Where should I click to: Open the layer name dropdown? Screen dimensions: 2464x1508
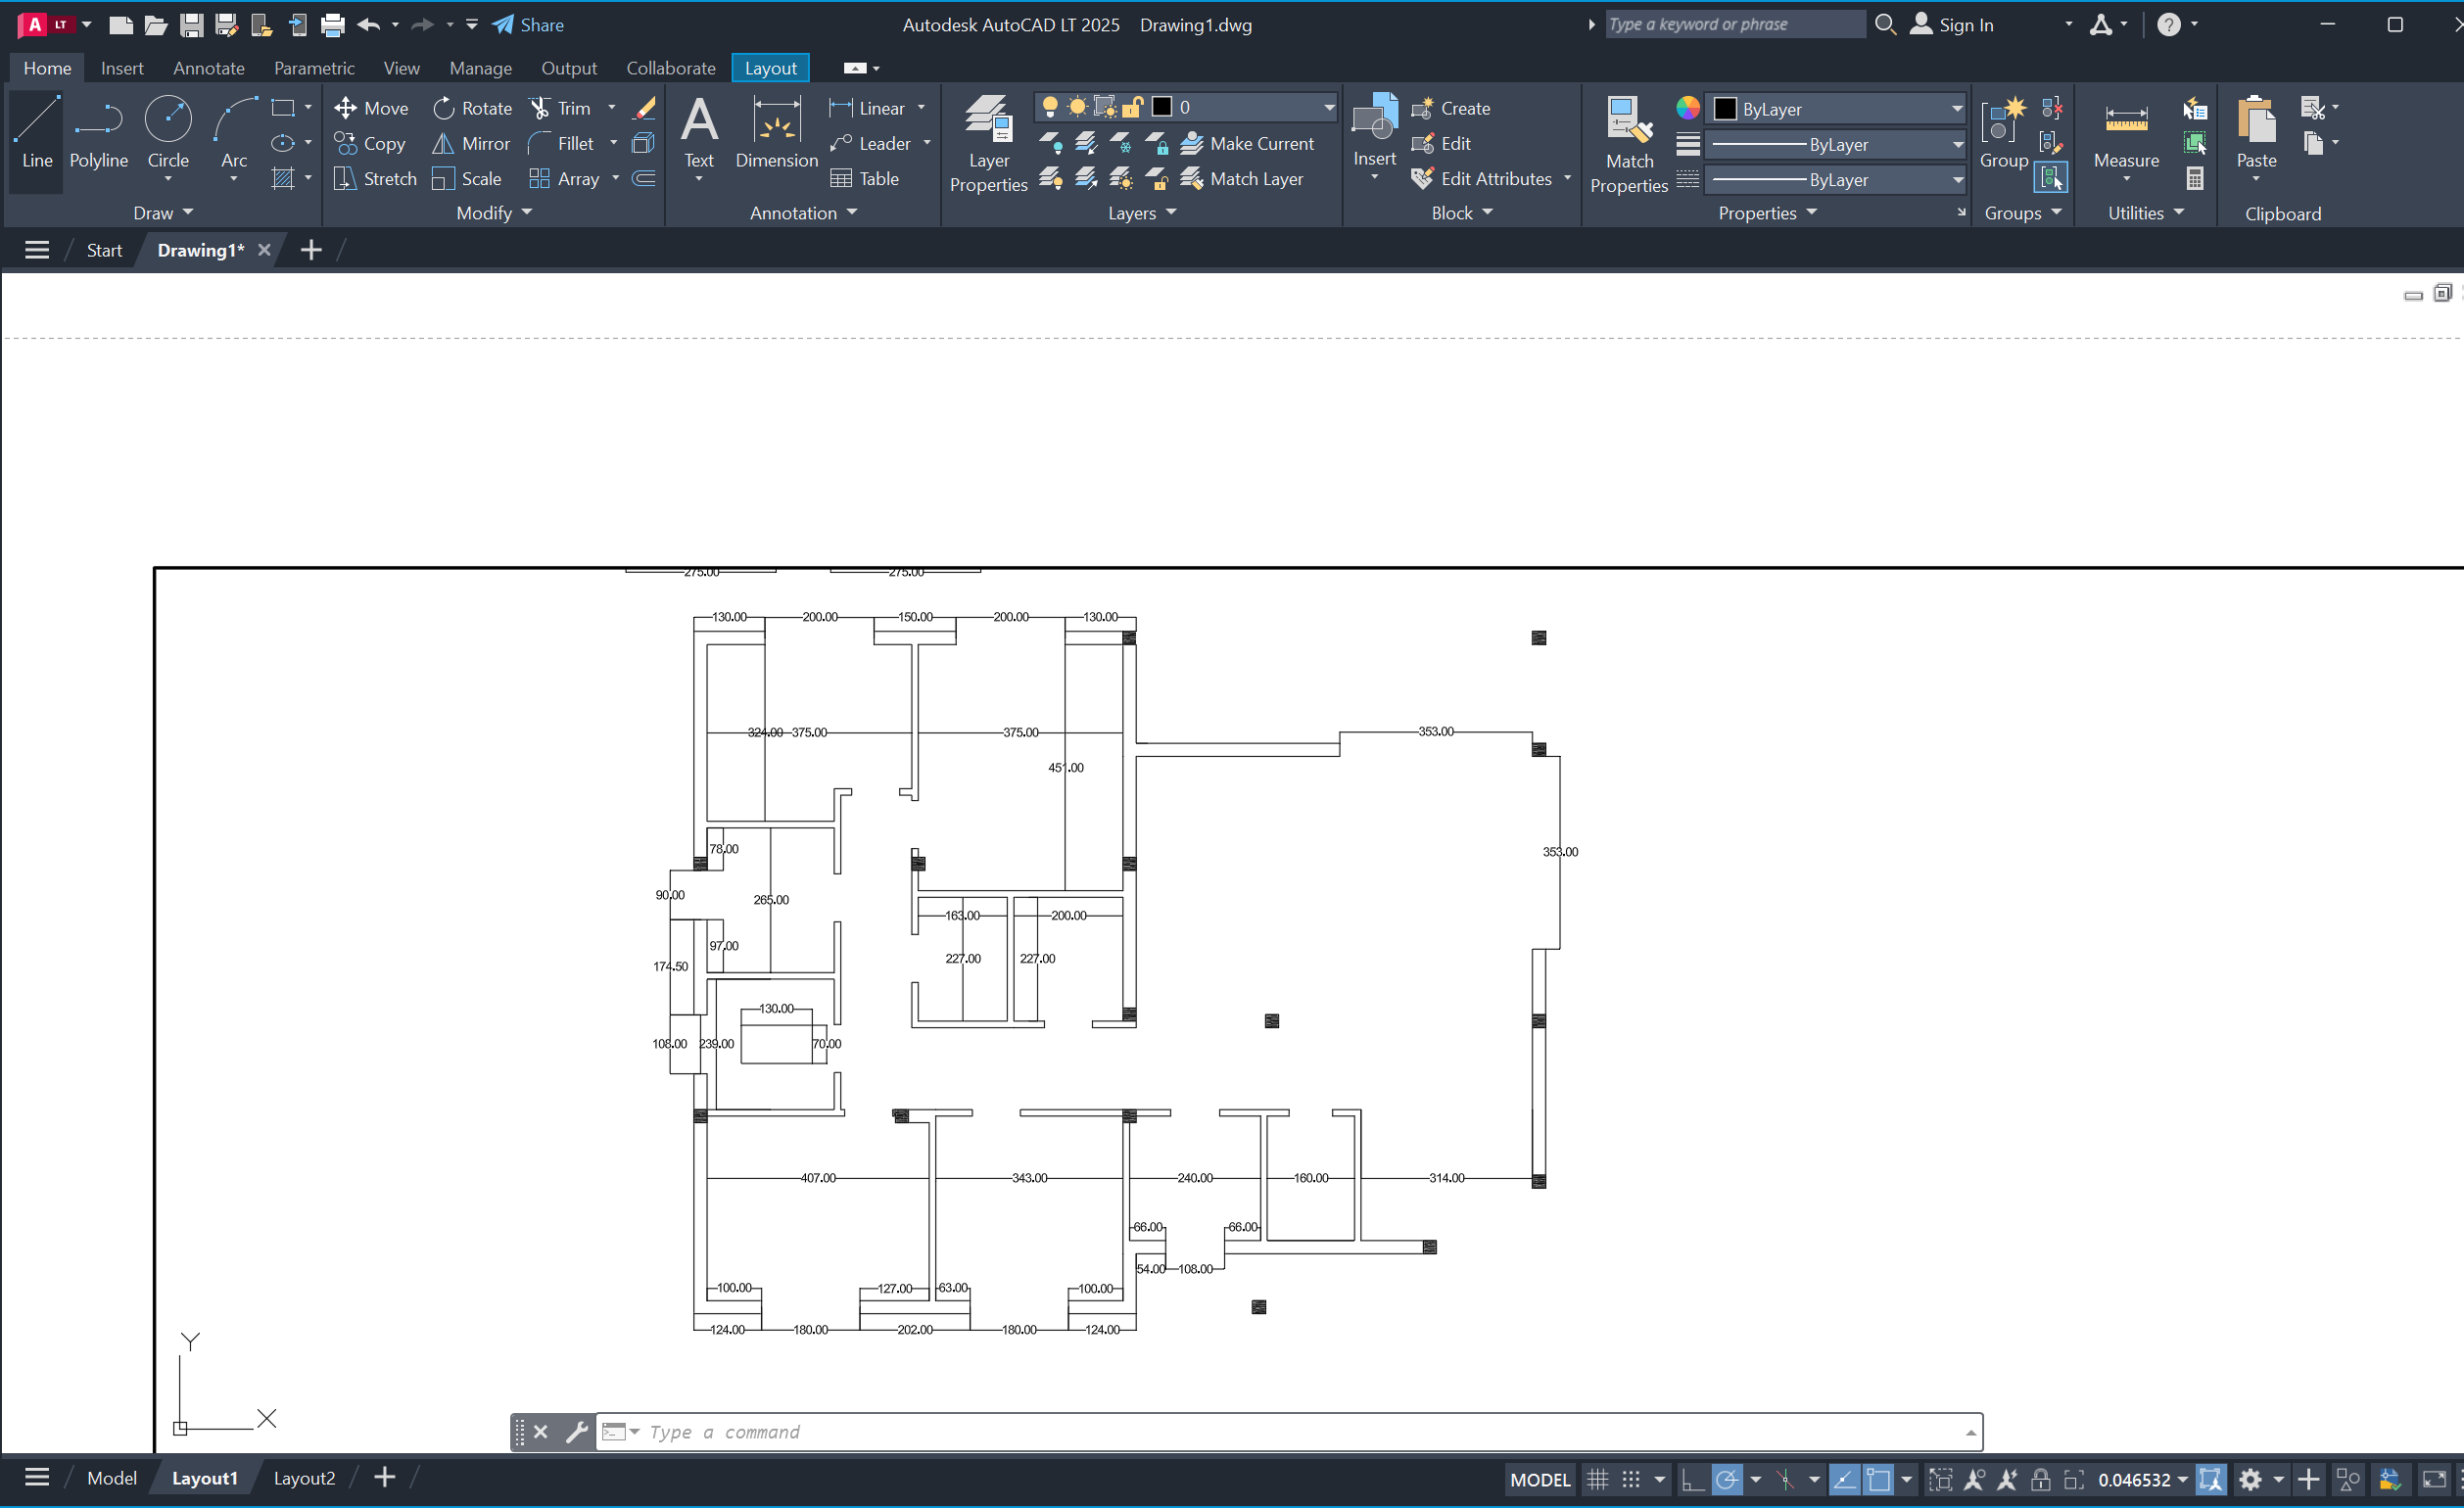point(1328,108)
